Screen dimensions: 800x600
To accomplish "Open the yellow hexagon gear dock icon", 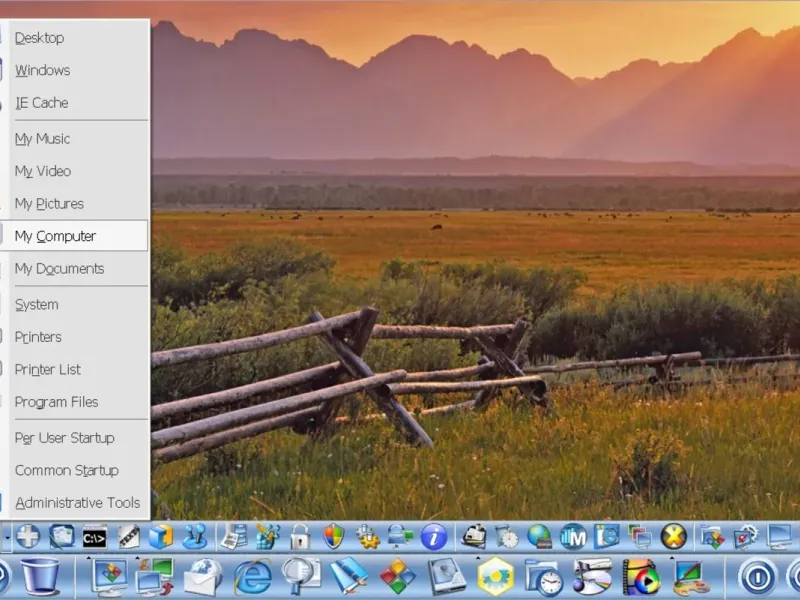I will [495, 577].
